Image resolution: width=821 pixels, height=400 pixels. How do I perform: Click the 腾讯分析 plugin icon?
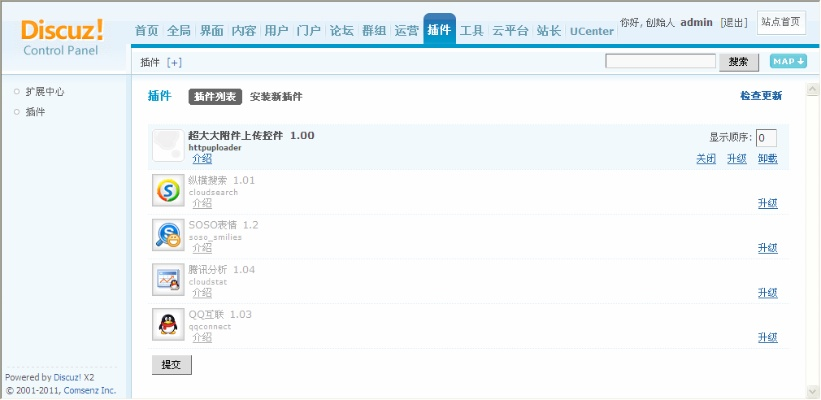168,280
